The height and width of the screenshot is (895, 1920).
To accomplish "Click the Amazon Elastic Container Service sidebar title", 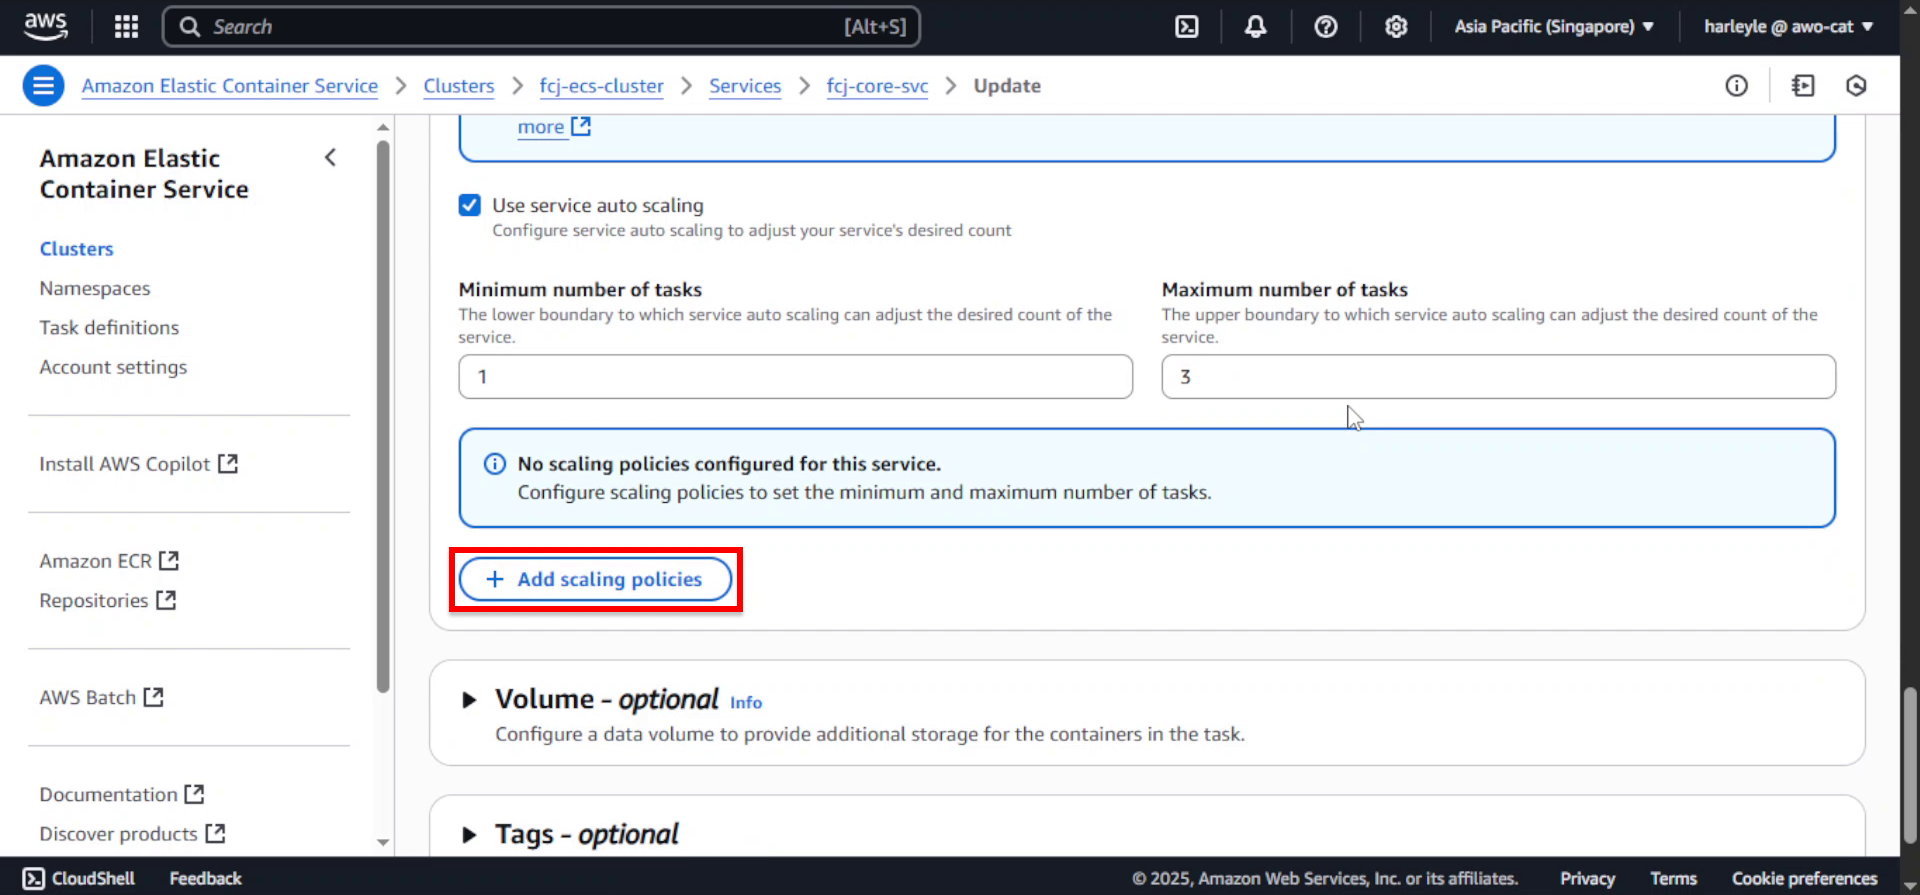I will pyautogui.click(x=144, y=174).
